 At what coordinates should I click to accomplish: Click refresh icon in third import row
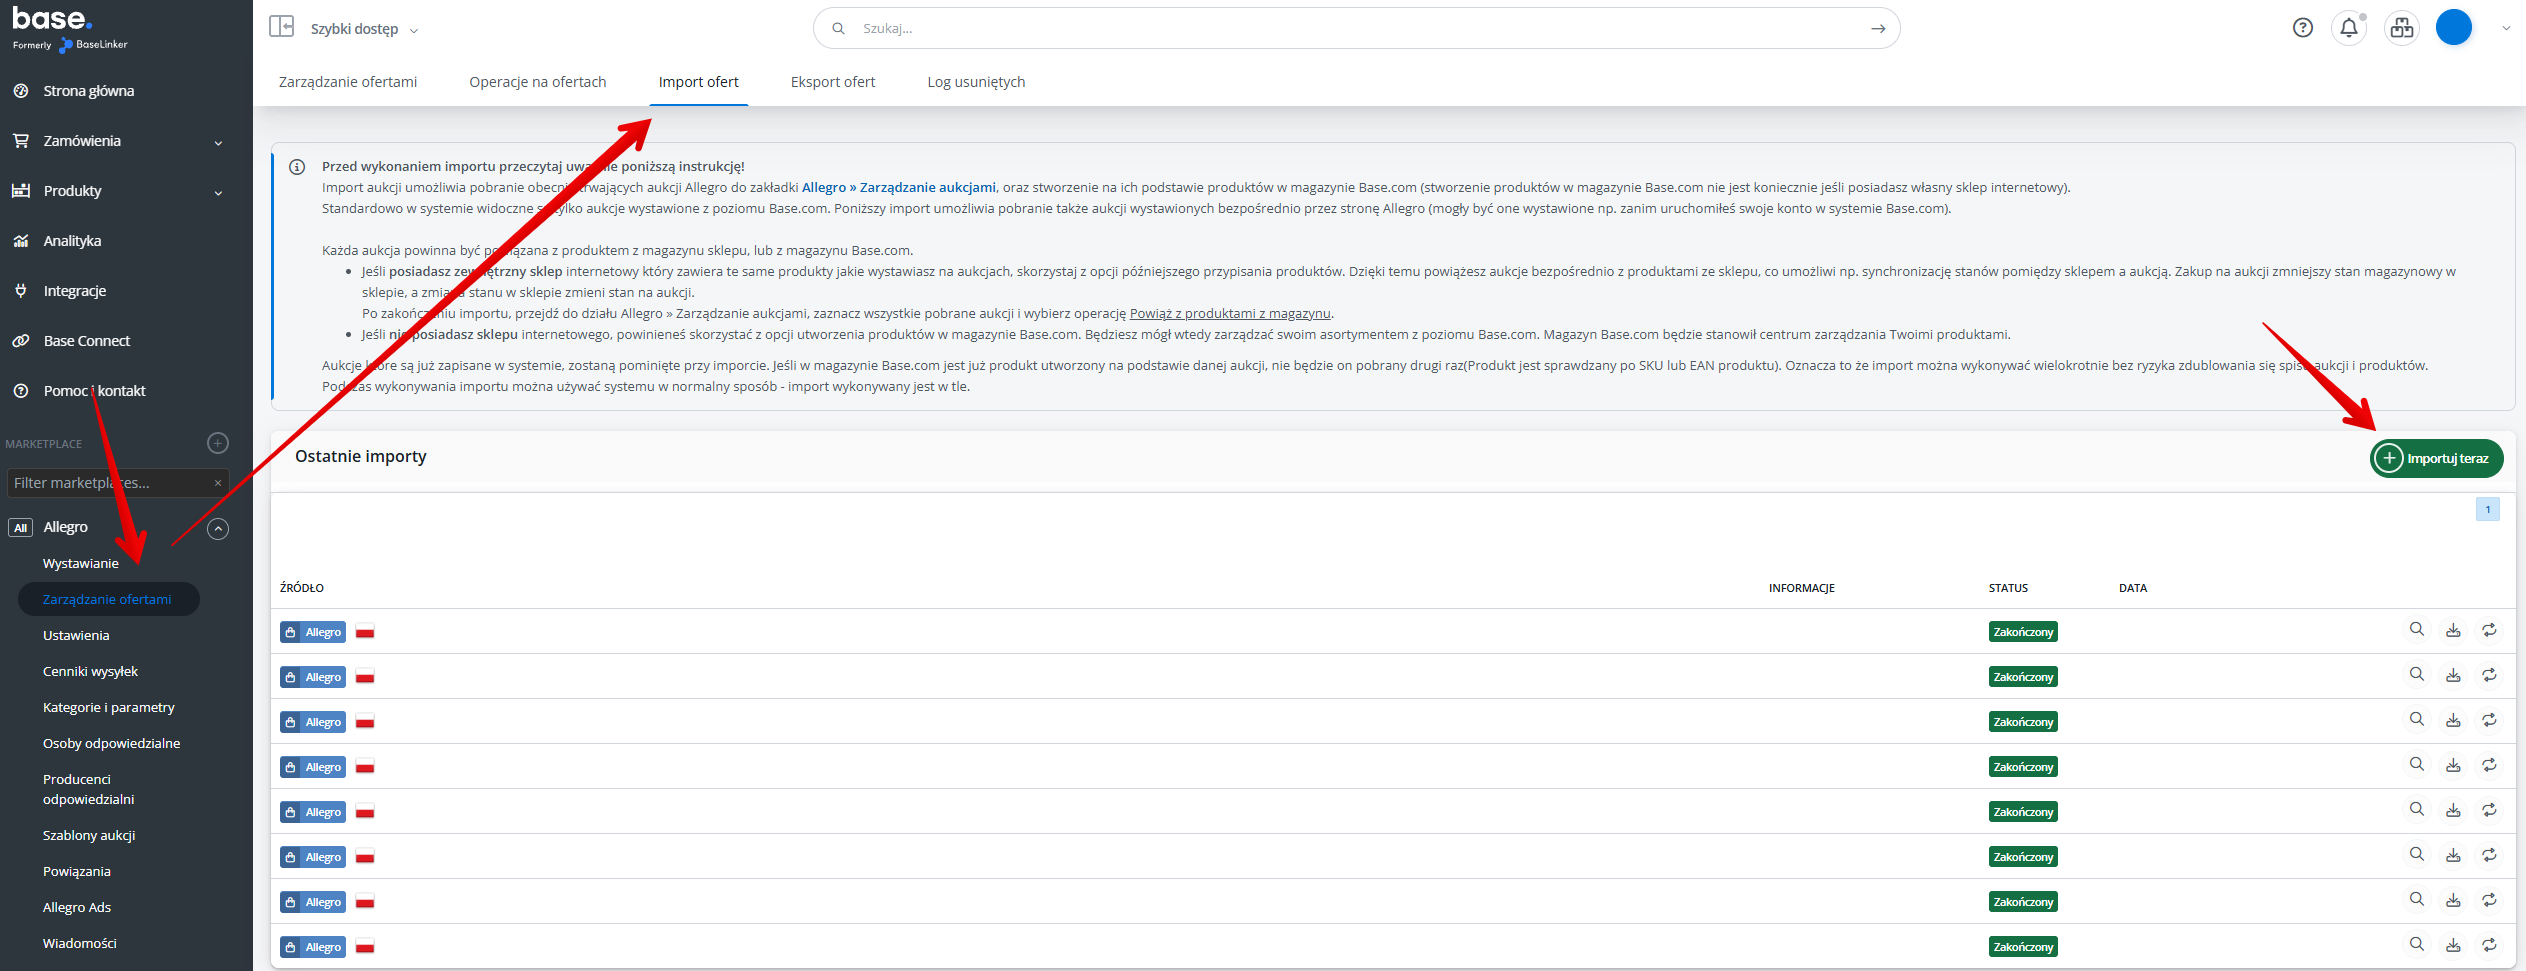(2489, 720)
